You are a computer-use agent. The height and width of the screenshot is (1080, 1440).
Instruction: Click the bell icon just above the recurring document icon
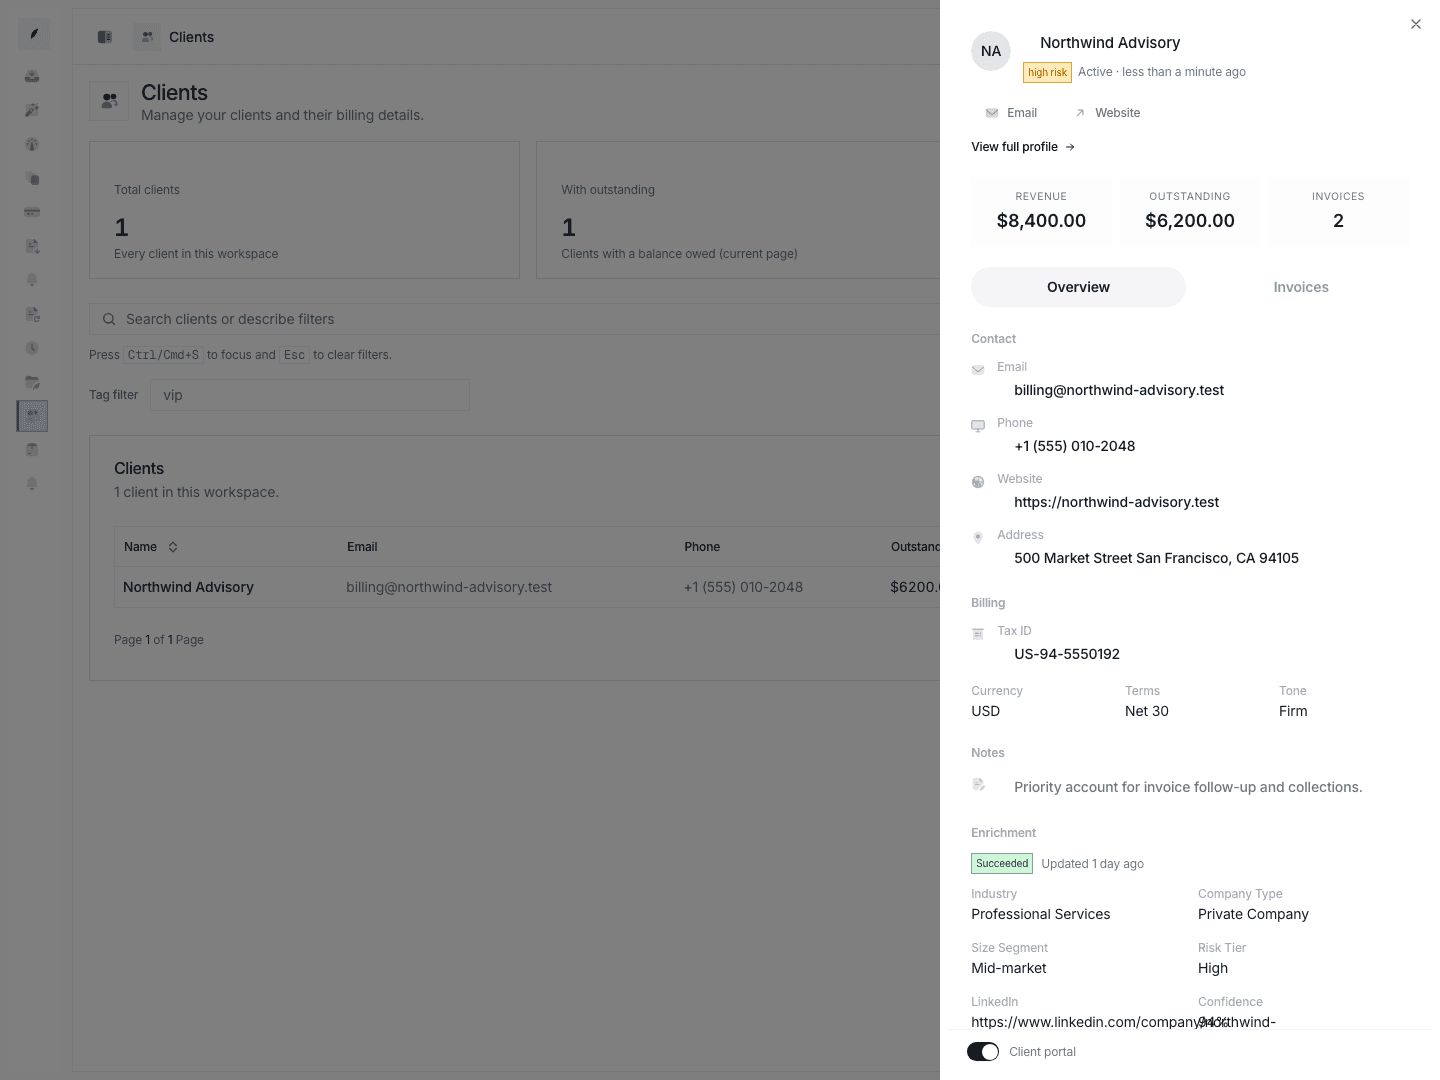(32, 280)
